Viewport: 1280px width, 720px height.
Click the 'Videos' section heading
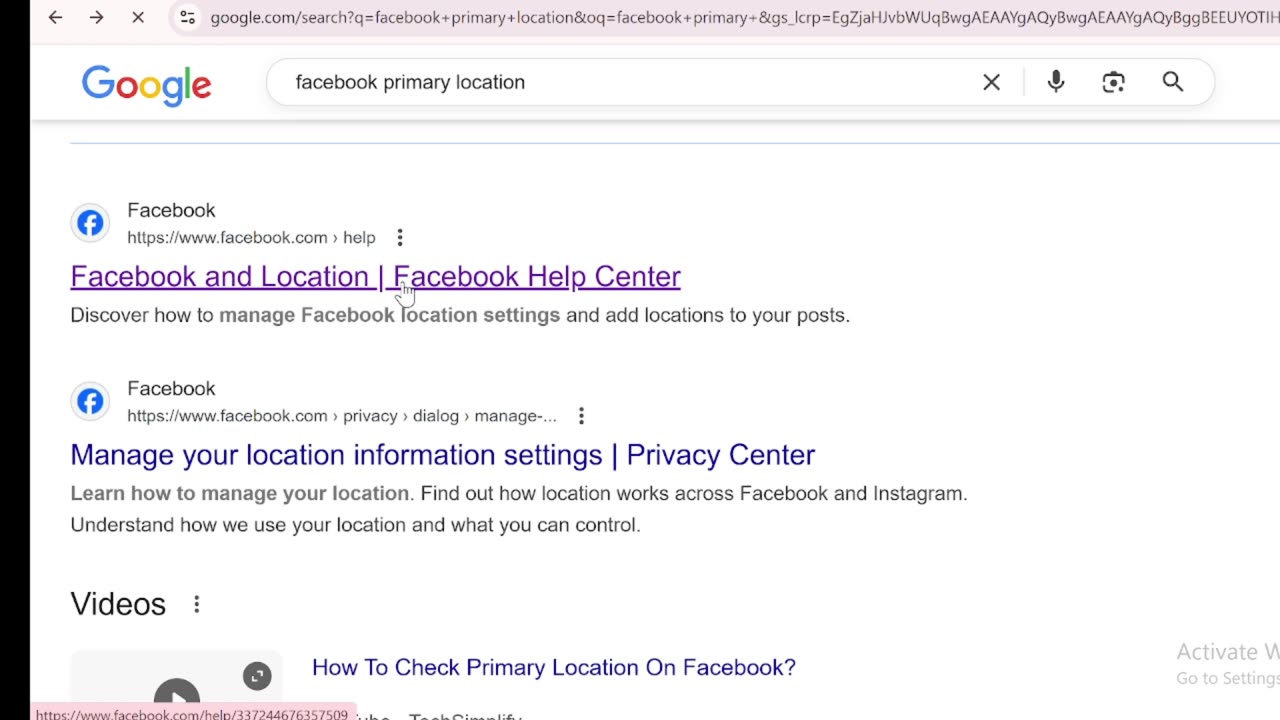click(x=118, y=604)
